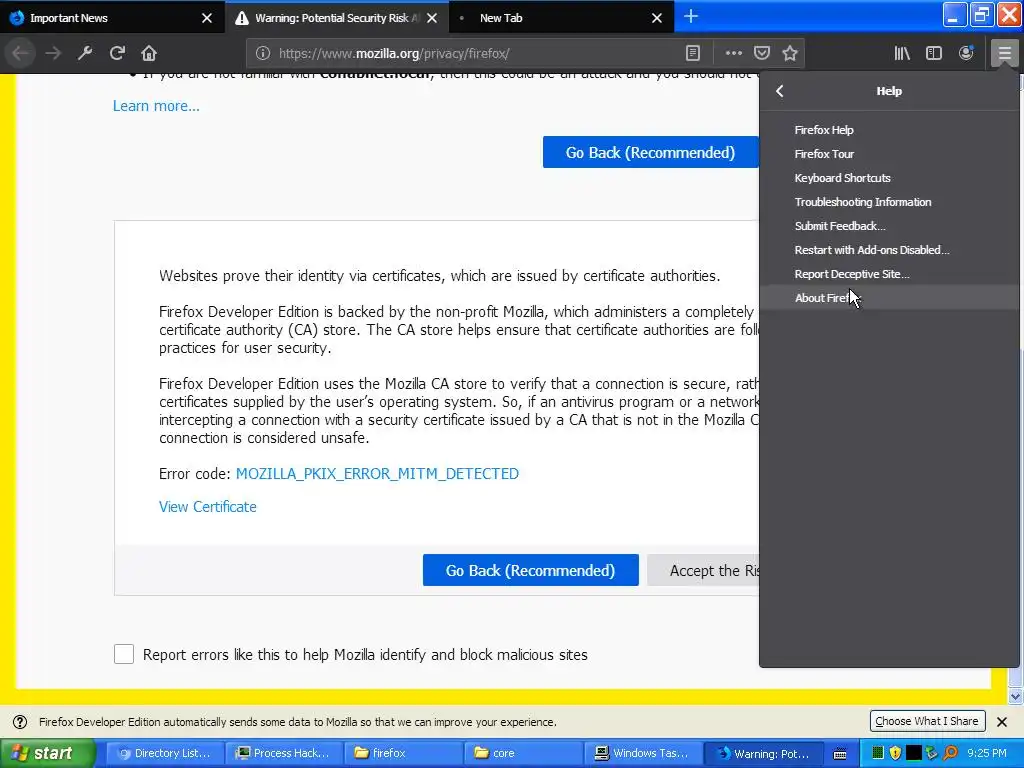The width and height of the screenshot is (1024, 768).
Task: Go back from the Help submenu
Action: coord(780,91)
